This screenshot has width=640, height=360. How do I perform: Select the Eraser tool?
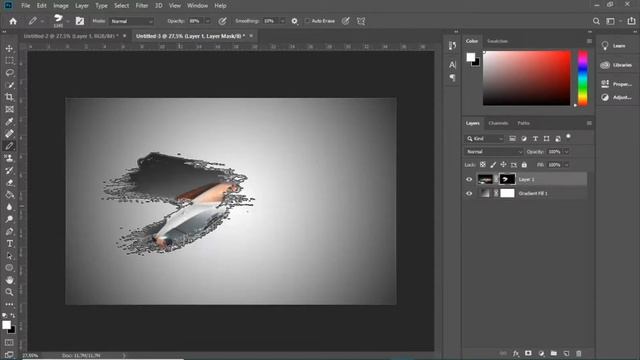[9, 183]
